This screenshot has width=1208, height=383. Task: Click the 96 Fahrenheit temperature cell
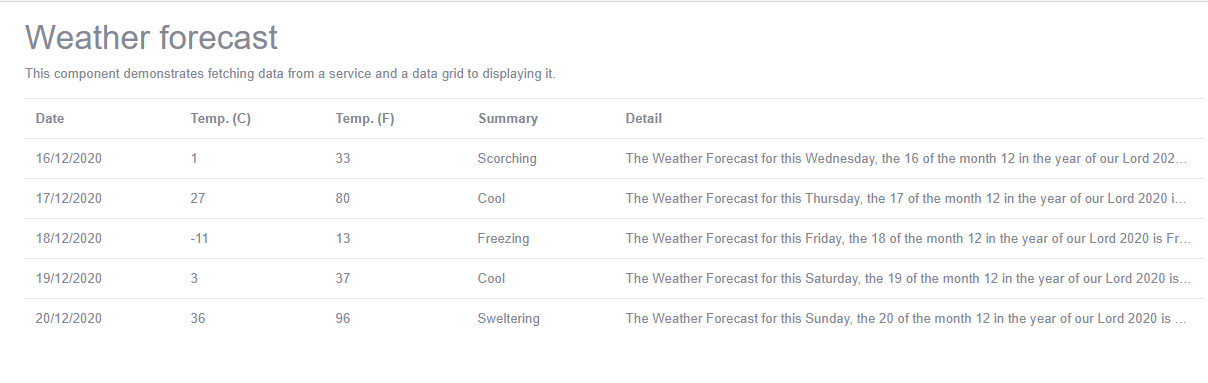click(343, 318)
